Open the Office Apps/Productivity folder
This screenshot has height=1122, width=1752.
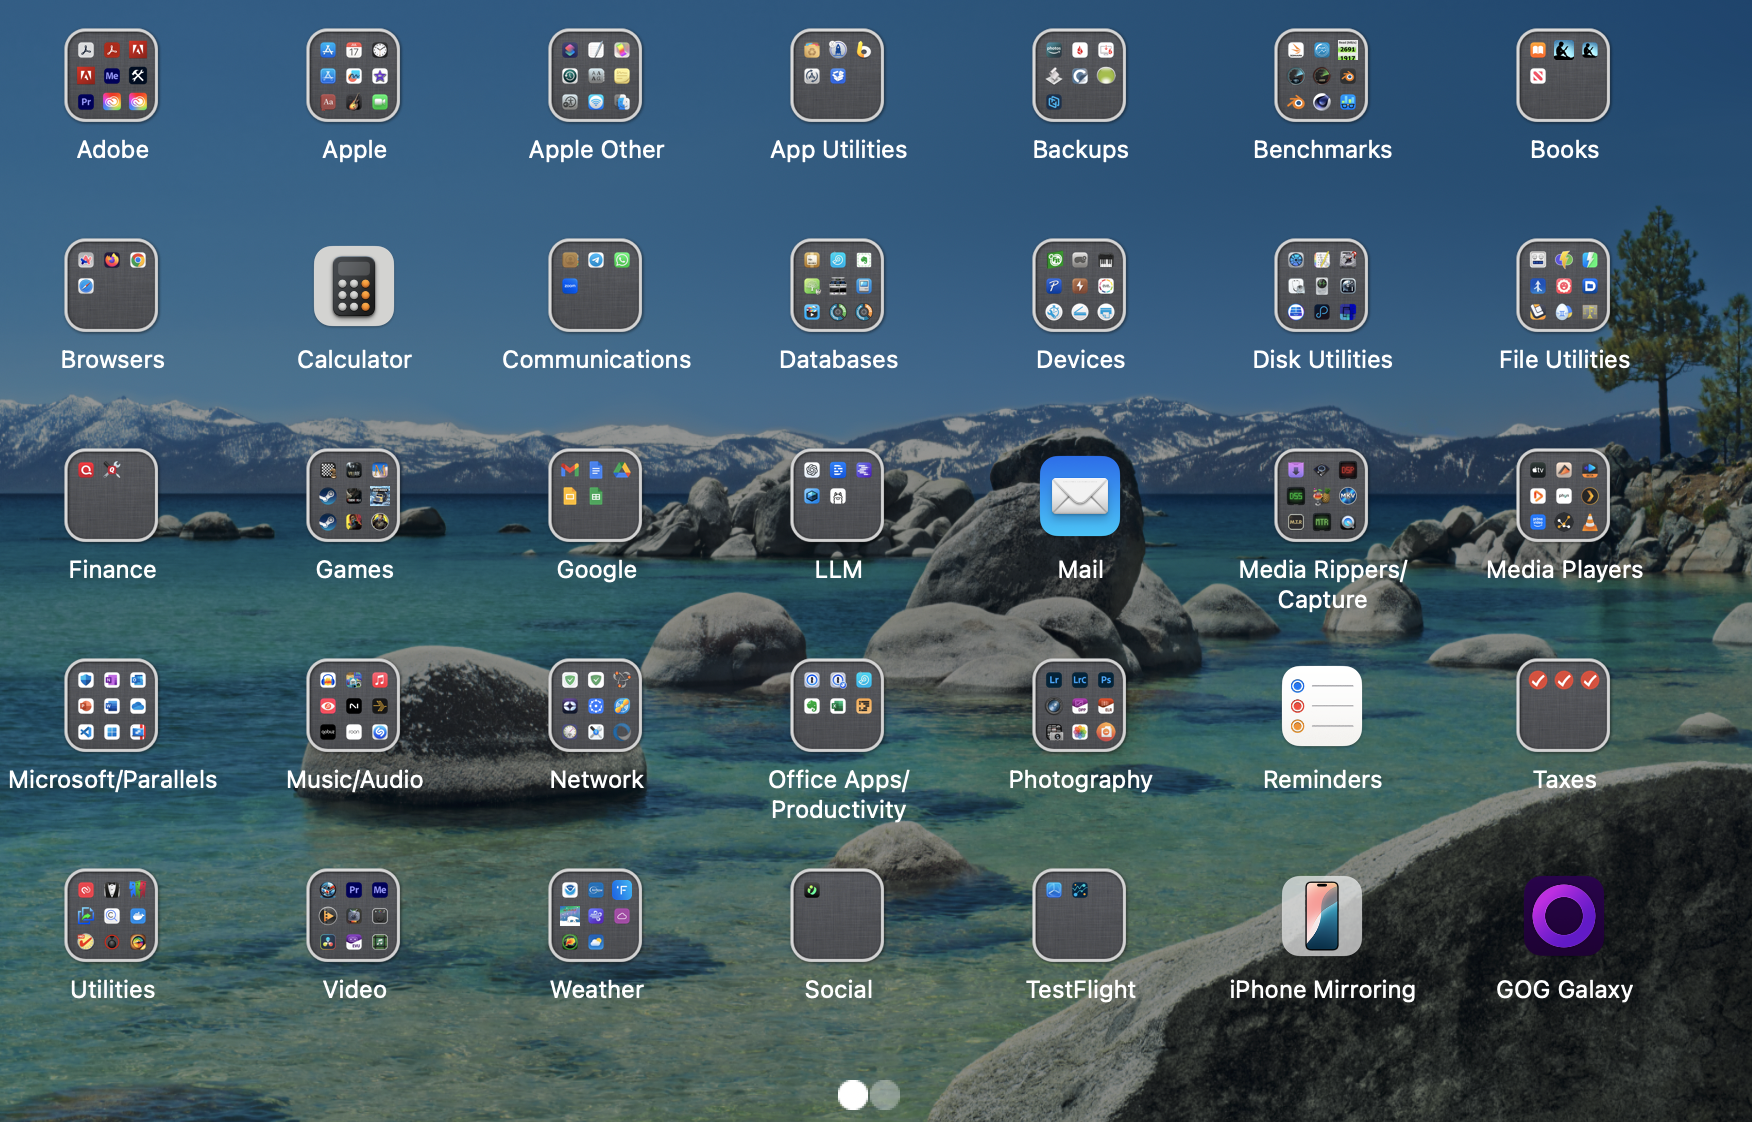pyautogui.click(x=838, y=706)
